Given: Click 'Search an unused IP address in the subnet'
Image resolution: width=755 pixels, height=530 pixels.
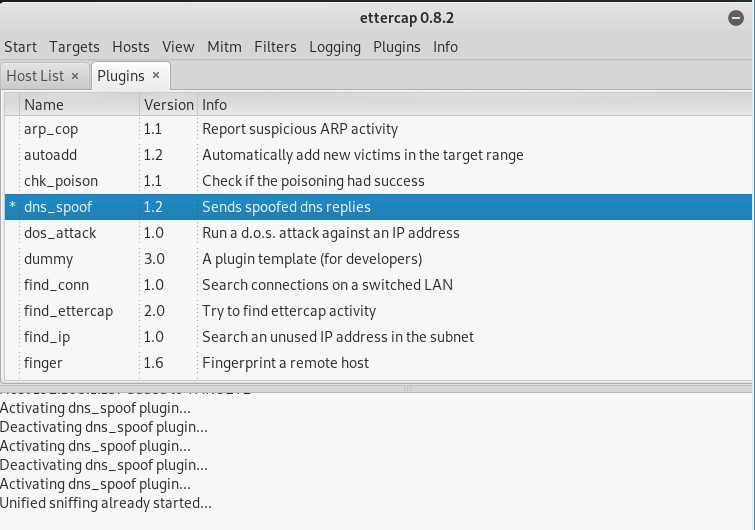Looking at the screenshot, I should tap(338, 337).
